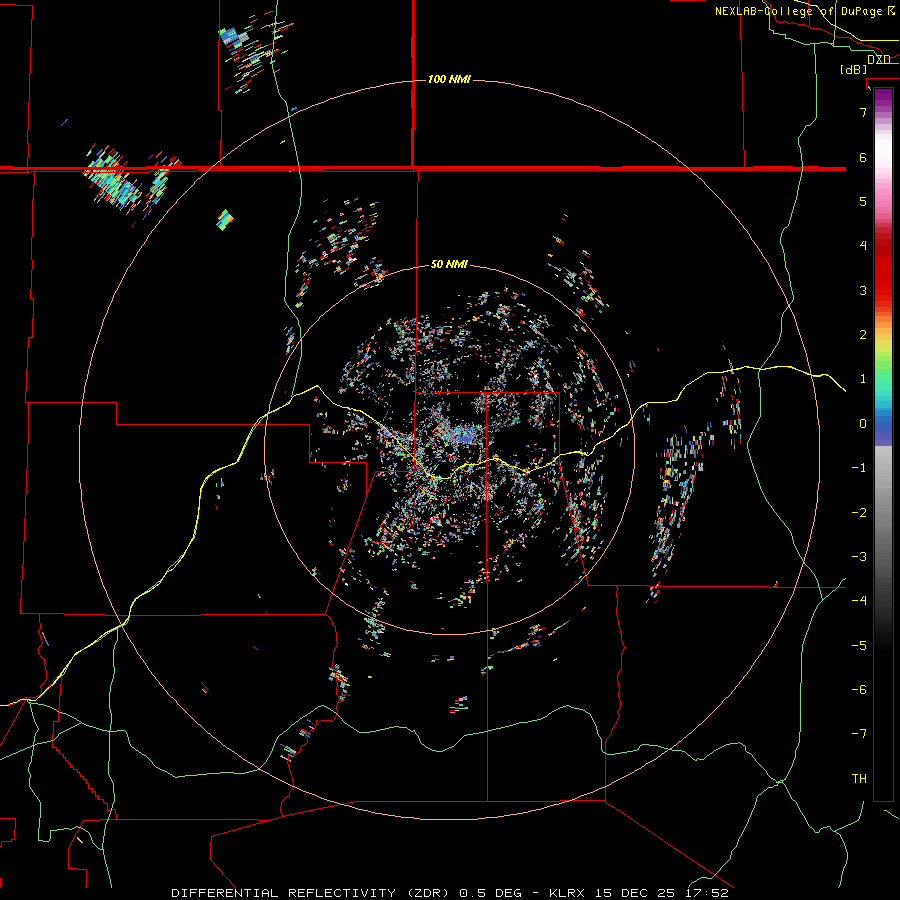
Task: Click the '100 NMI' range ring label
Action: 449,79
